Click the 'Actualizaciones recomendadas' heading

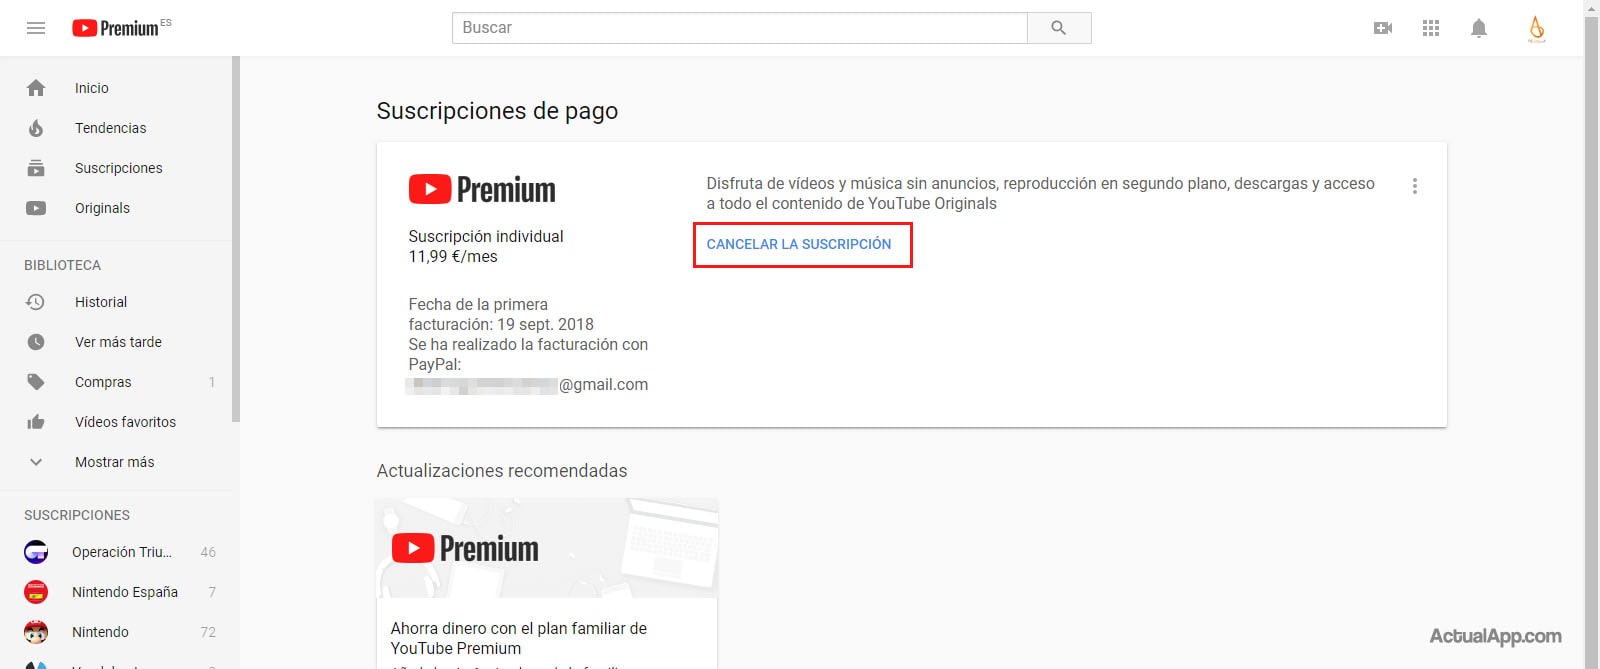(502, 471)
